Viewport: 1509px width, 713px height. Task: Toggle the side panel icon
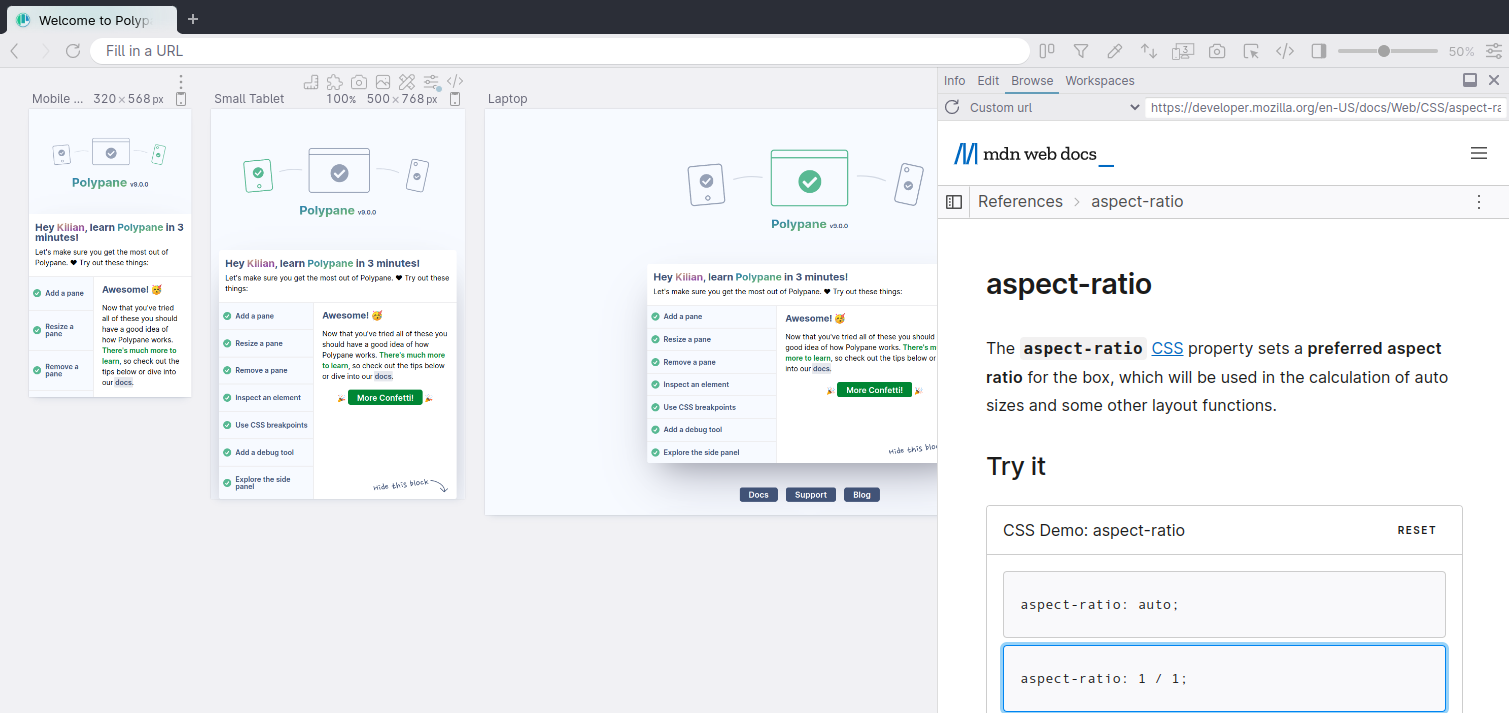pyautogui.click(x=1319, y=51)
